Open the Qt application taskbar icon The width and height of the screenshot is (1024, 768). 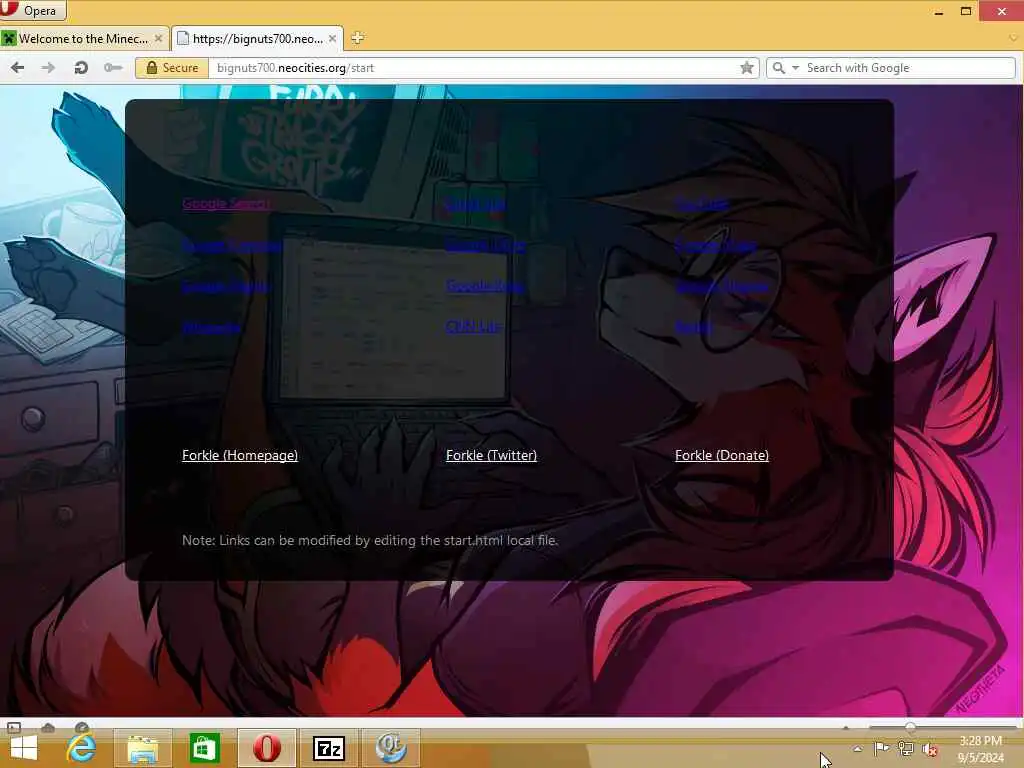click(391, 748)
